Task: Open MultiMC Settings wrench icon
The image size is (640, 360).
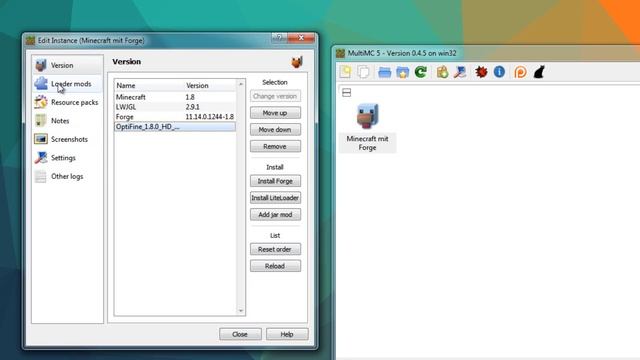Action: tap(460, 72)
